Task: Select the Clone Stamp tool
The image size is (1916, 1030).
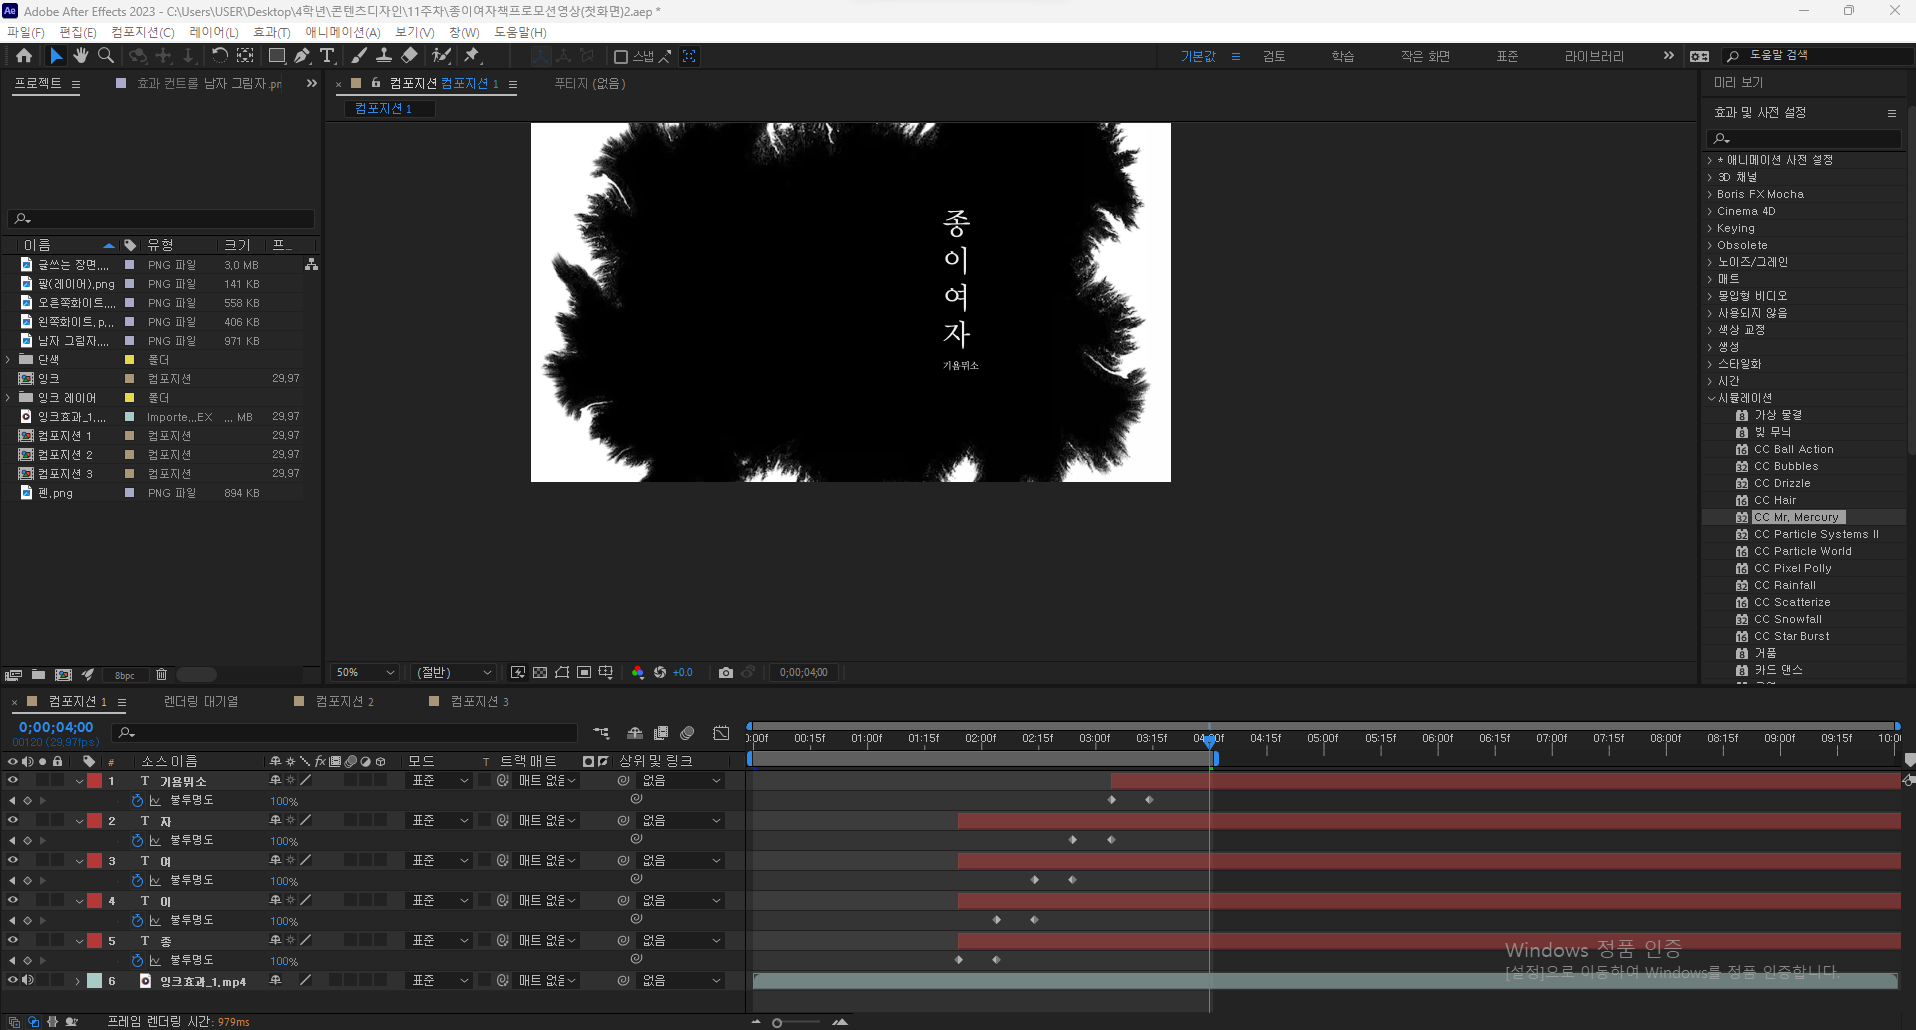Action: pos(384,56)
